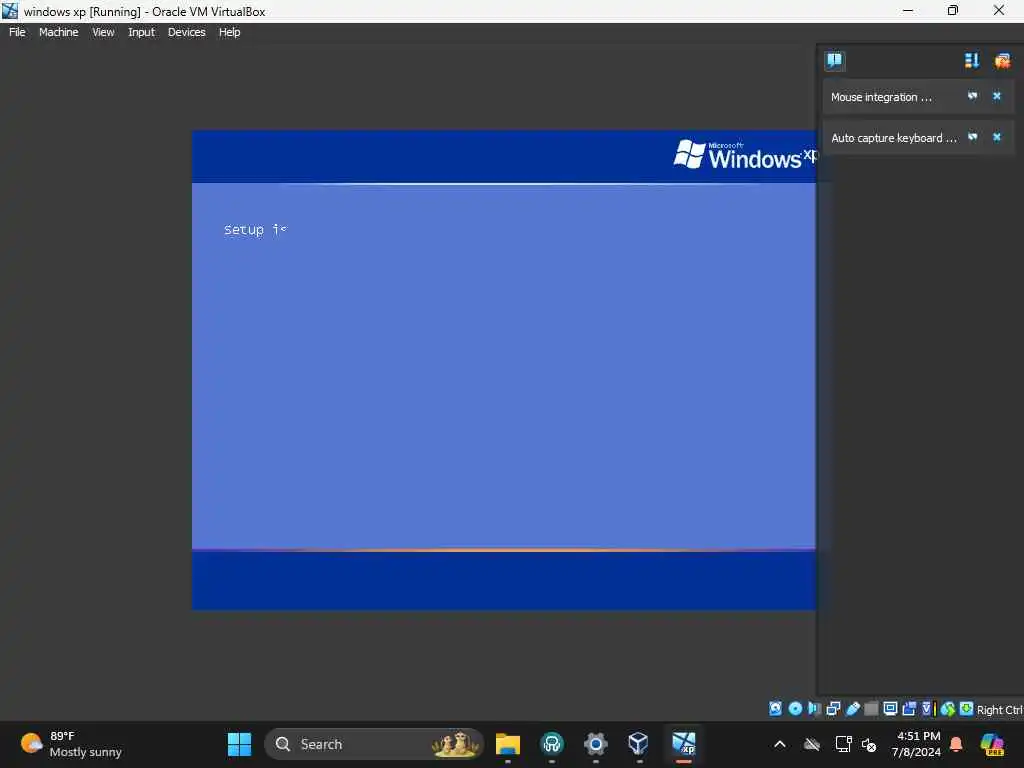This screenshot has width=1024, height=768.
Task: Delete all notifications via orange panel icon
Action: click(x=1002, y=61)
